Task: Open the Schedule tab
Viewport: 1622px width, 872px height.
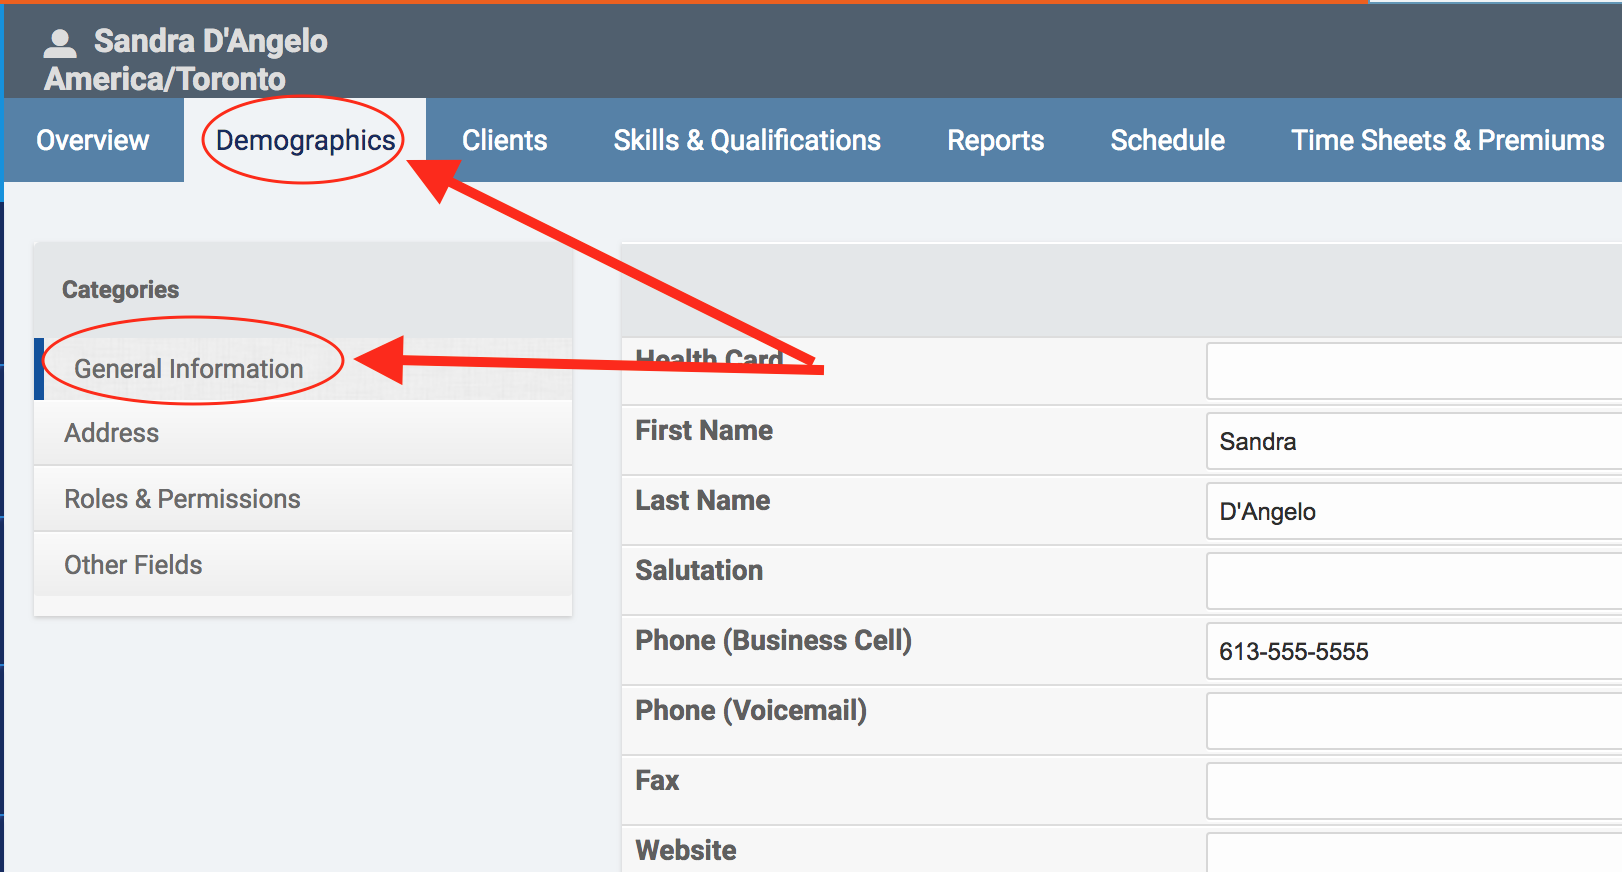Action: 1167,140
